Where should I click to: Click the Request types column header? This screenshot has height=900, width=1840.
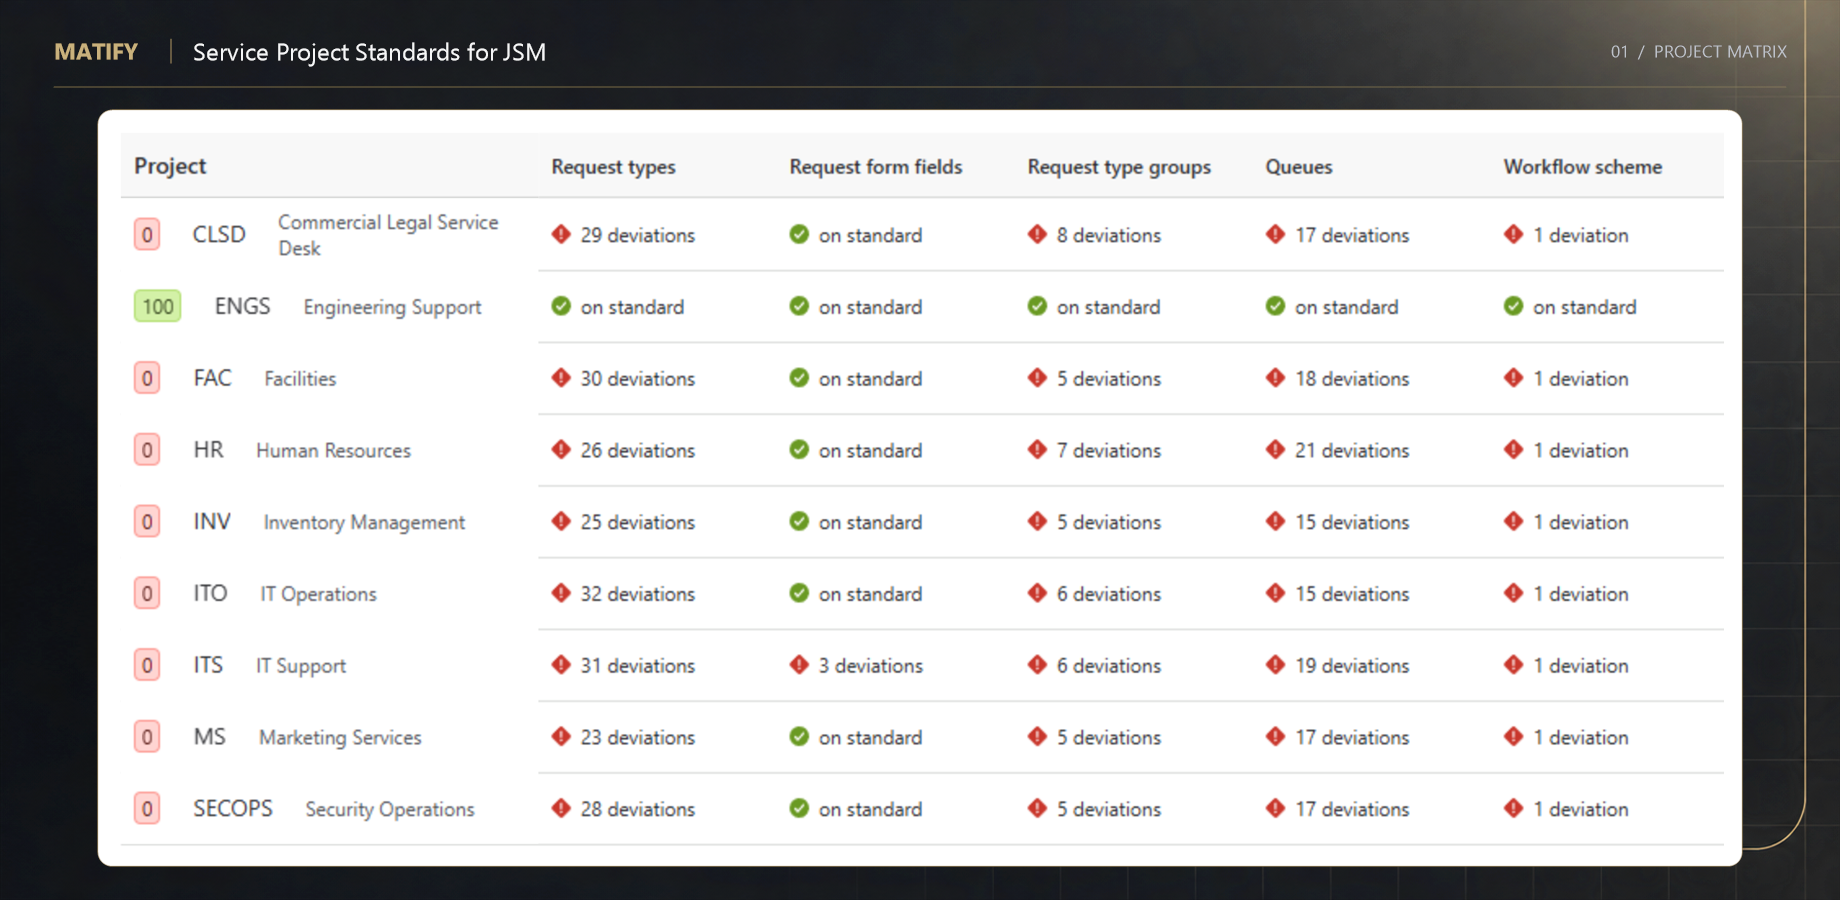tap(613, 167)
